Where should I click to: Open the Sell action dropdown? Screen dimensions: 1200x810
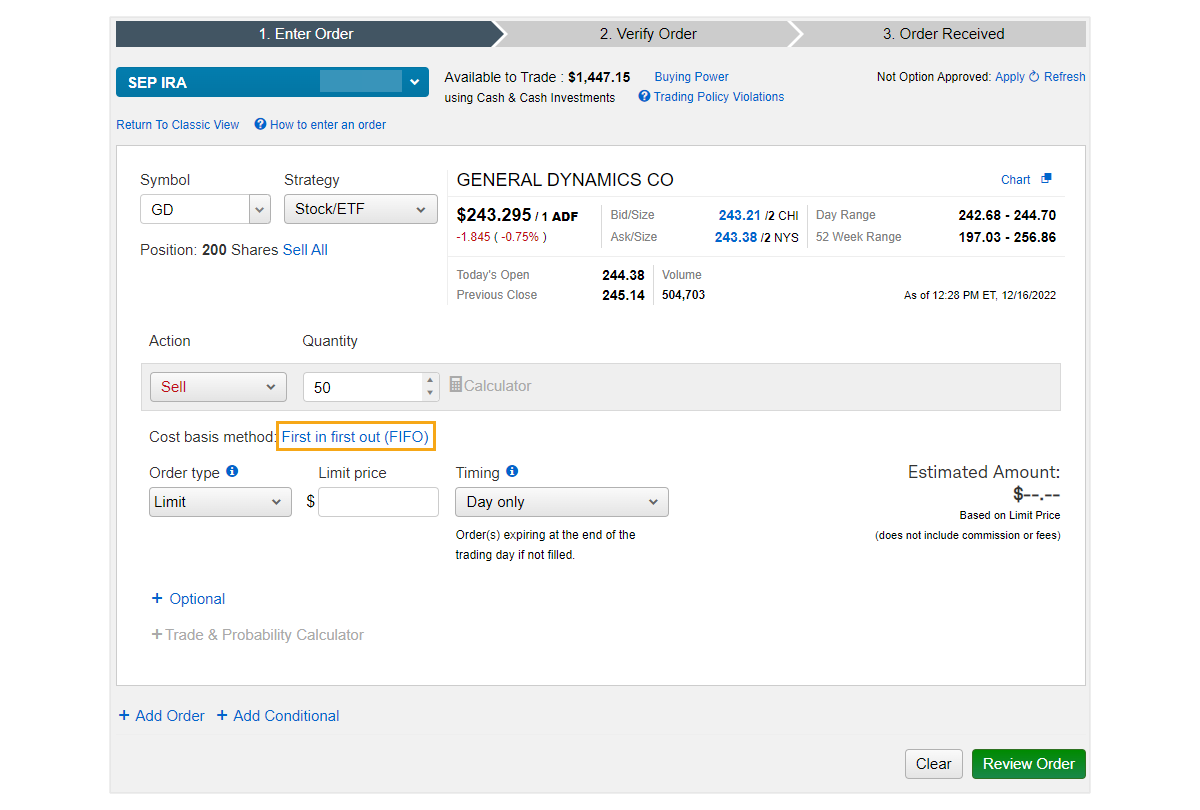(x=218, y=387)
